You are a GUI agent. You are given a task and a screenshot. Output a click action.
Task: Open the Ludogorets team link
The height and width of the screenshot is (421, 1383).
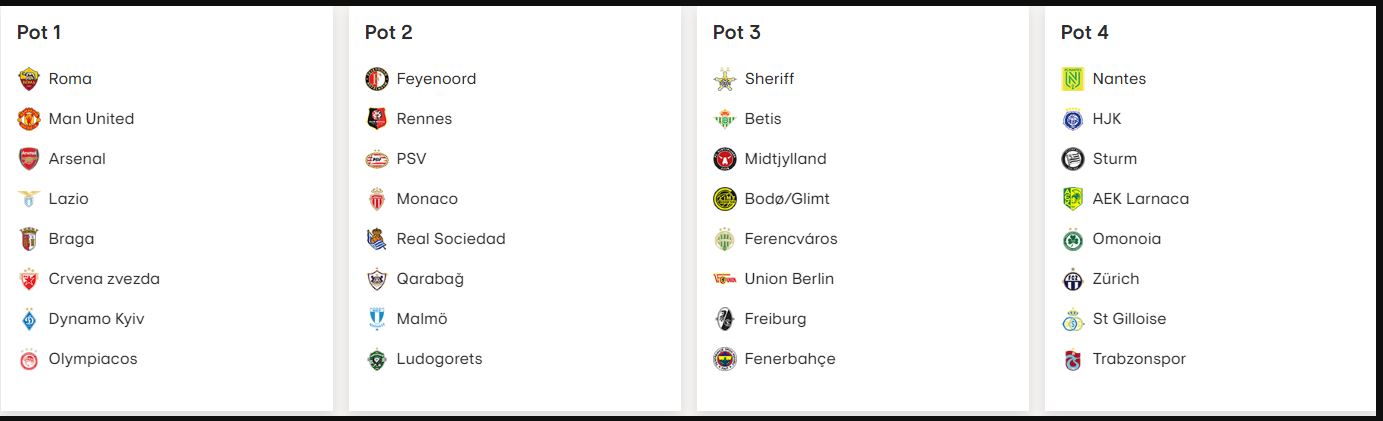439,359
